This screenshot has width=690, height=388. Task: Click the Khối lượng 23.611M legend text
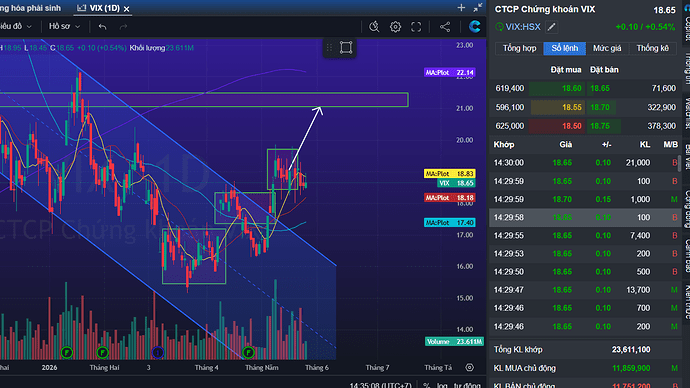point(161,48)
